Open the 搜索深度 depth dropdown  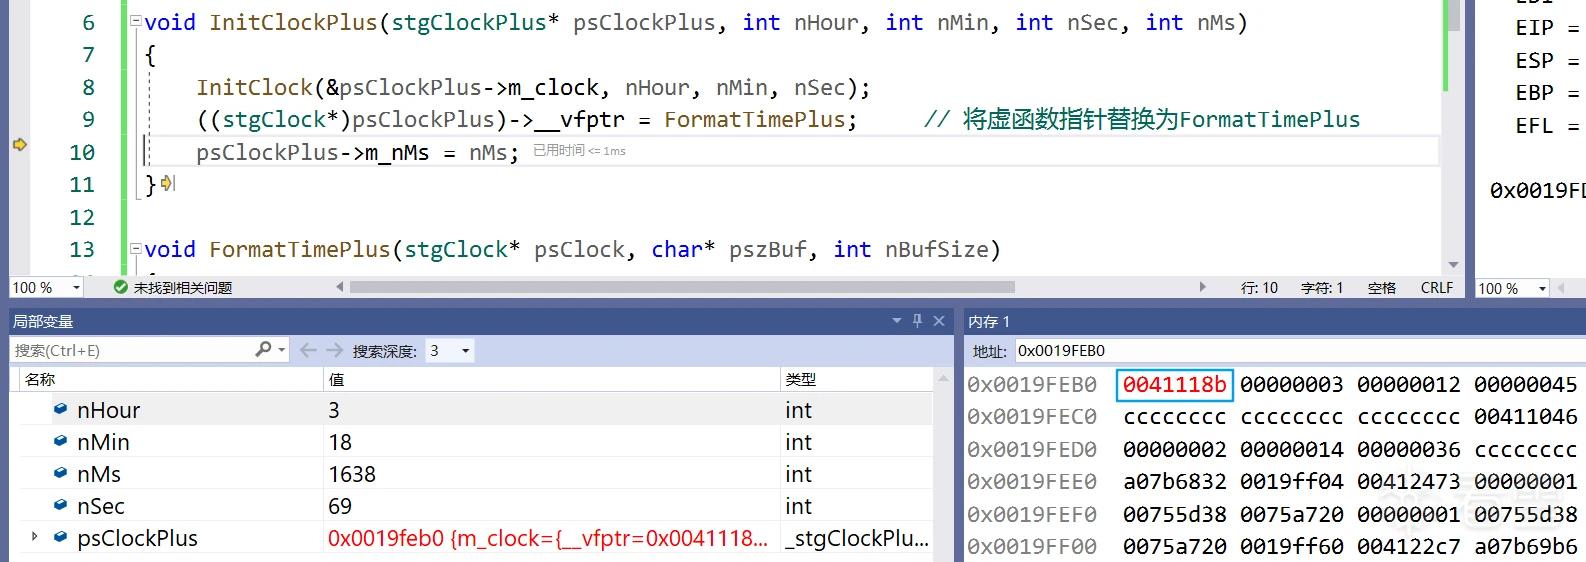(466, 351)
